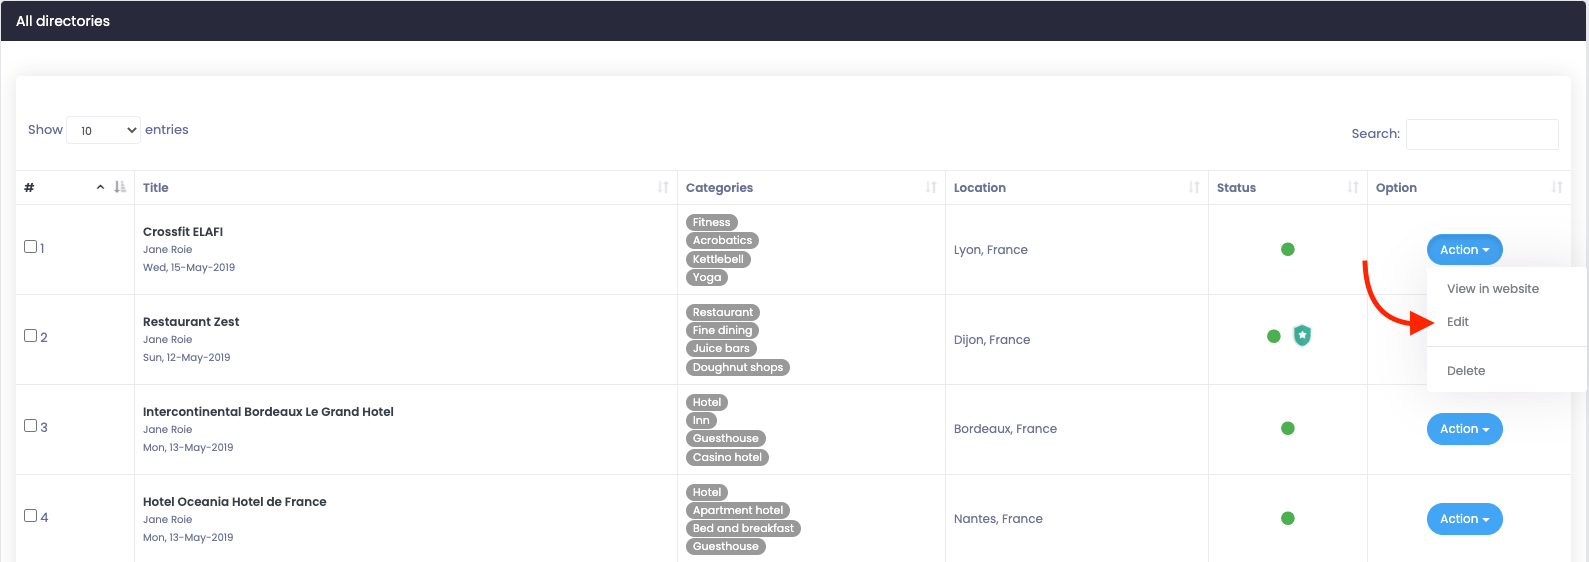
Task: Click the Bed and breakfast category tag
Action: [743, 528]
